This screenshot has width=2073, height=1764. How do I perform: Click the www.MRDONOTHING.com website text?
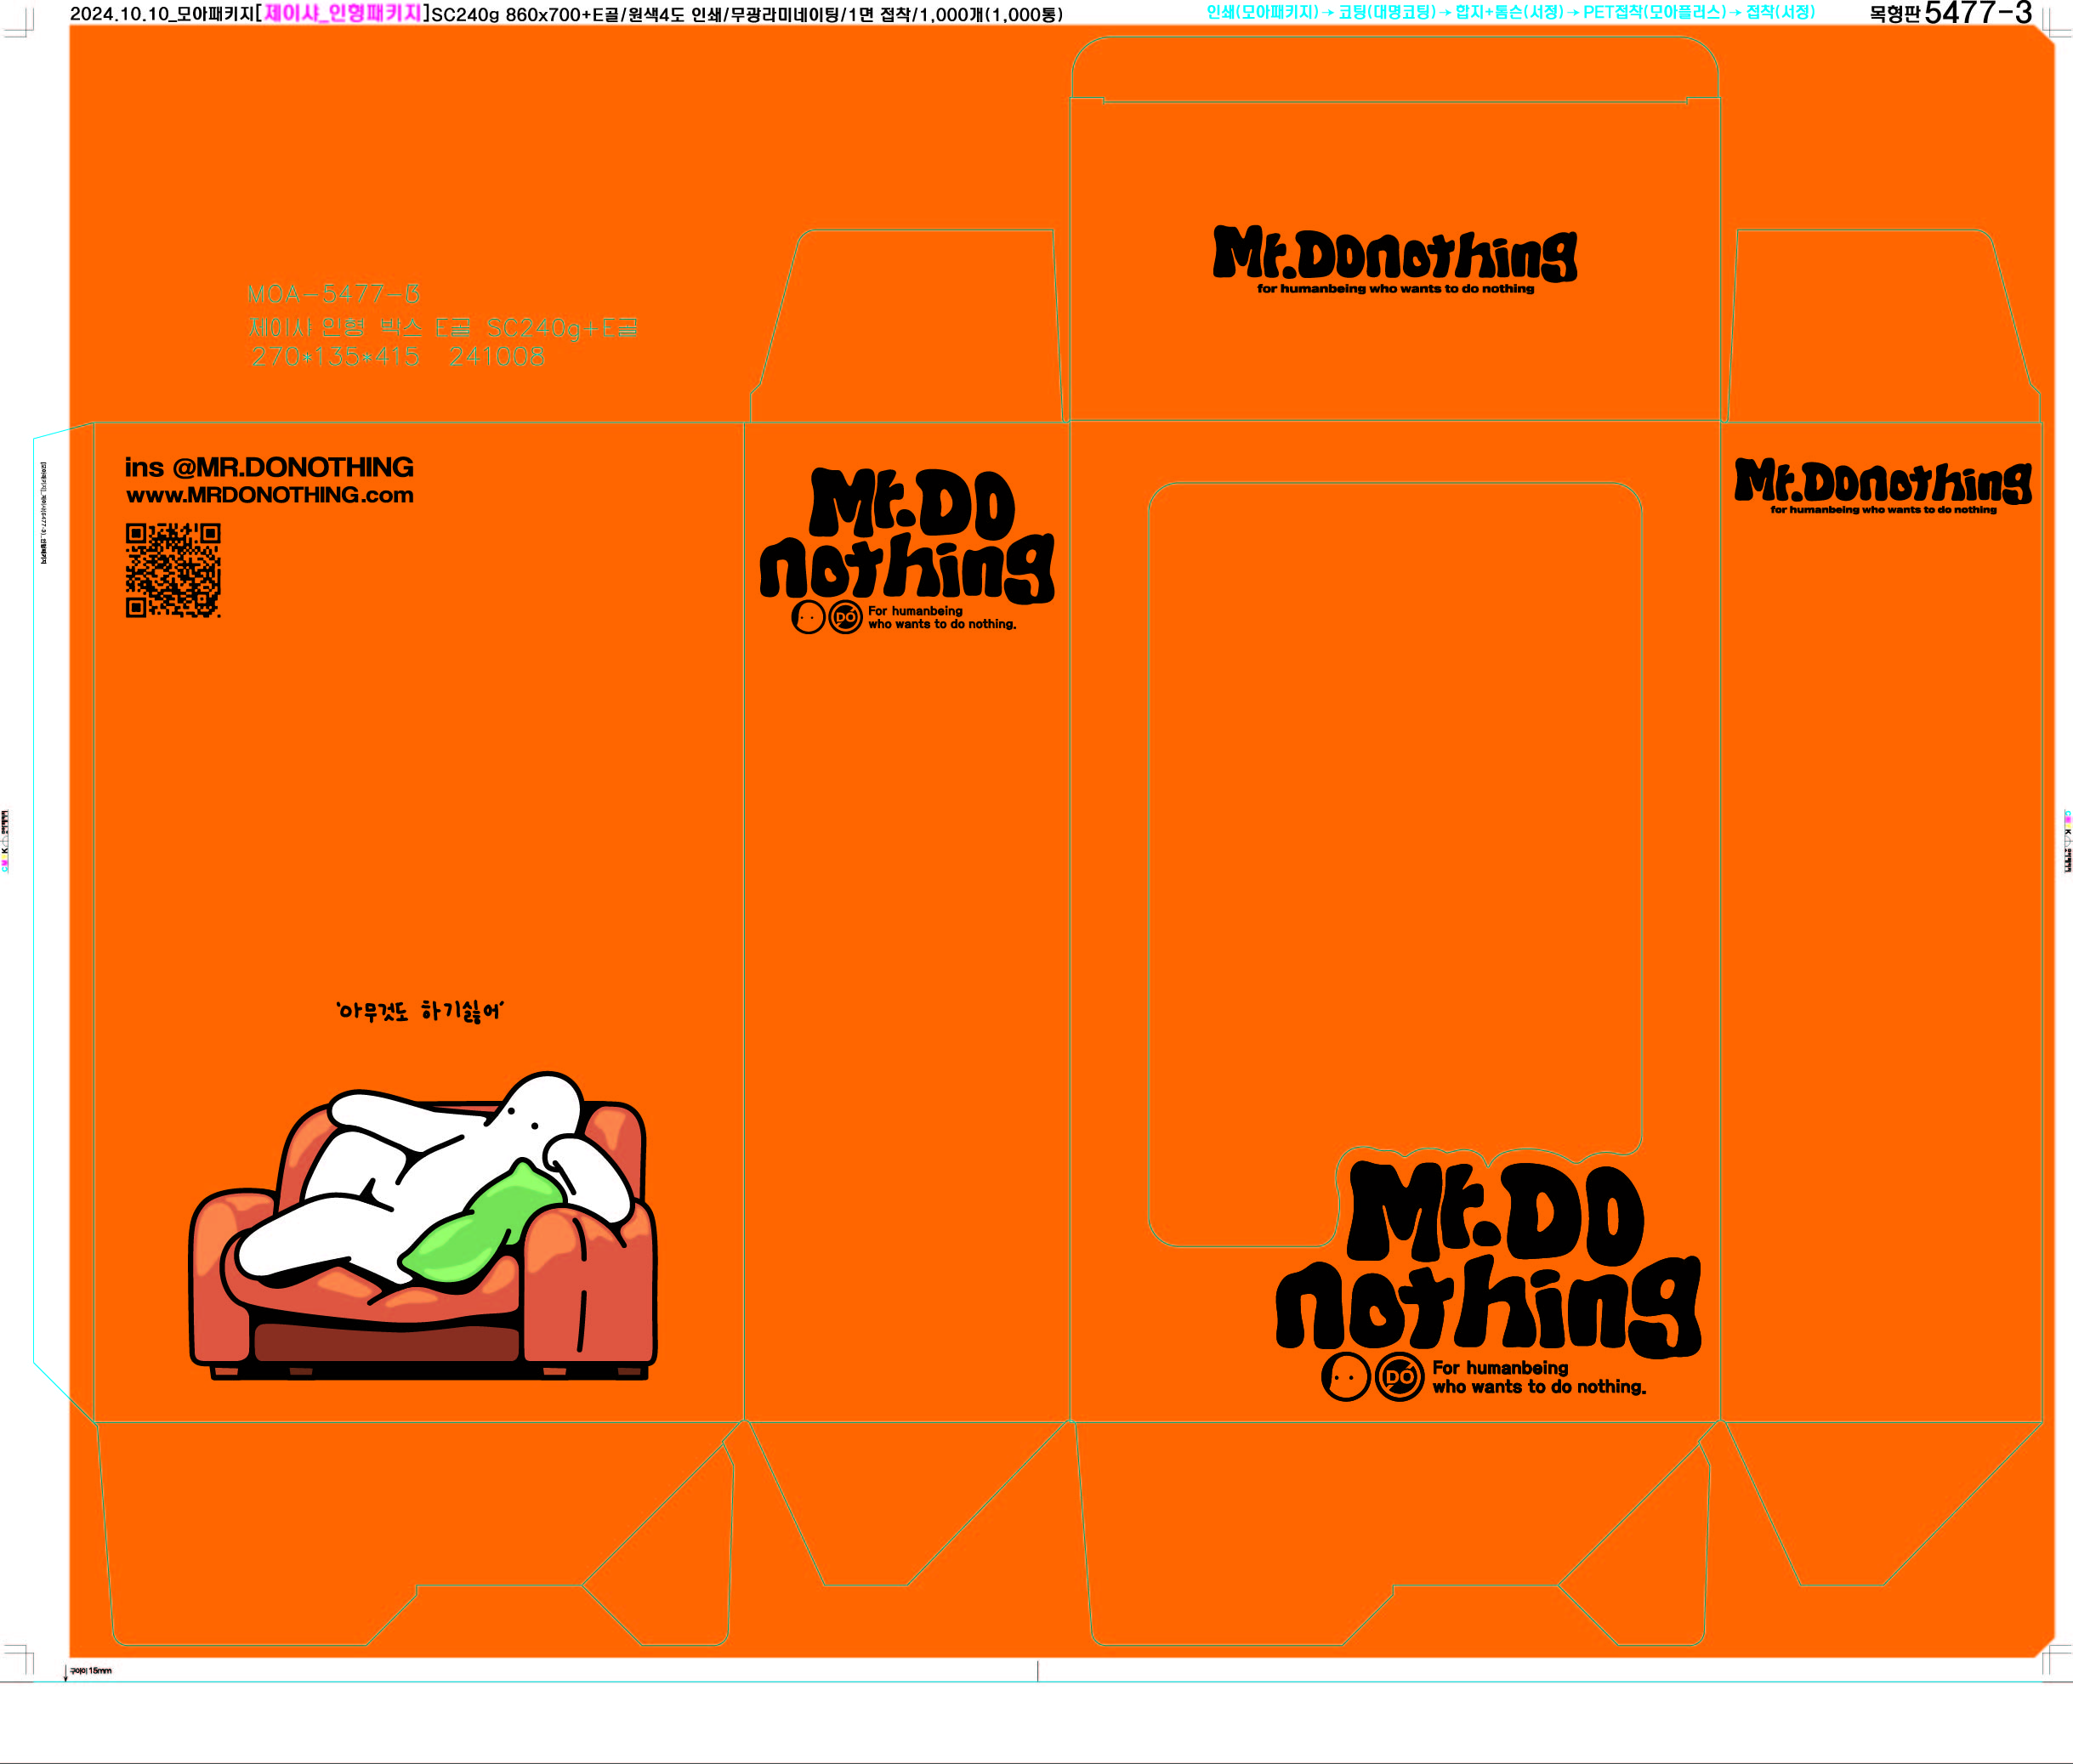pyautogui.click(x=270, y=495)
